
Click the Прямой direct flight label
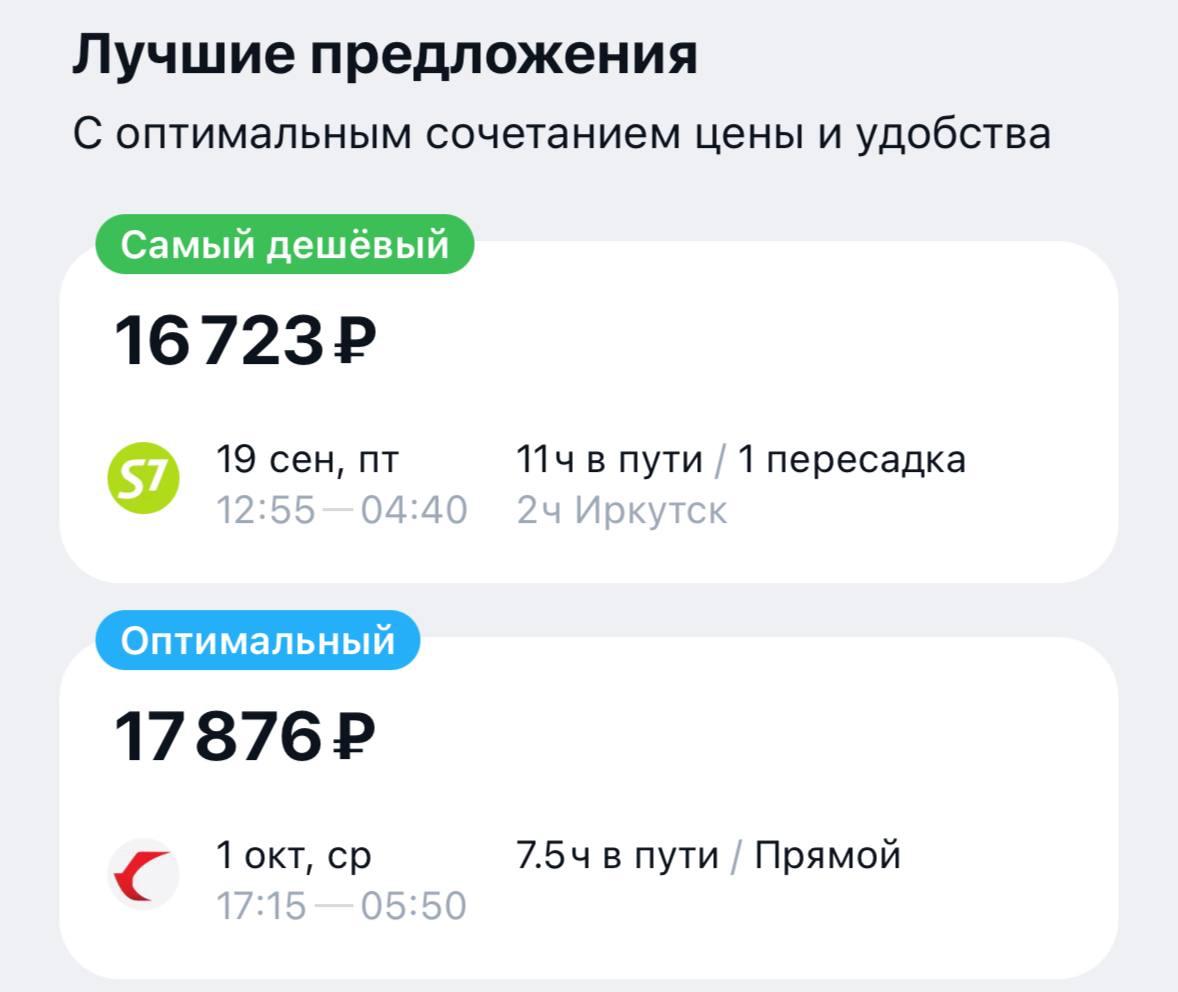(828, 856)
